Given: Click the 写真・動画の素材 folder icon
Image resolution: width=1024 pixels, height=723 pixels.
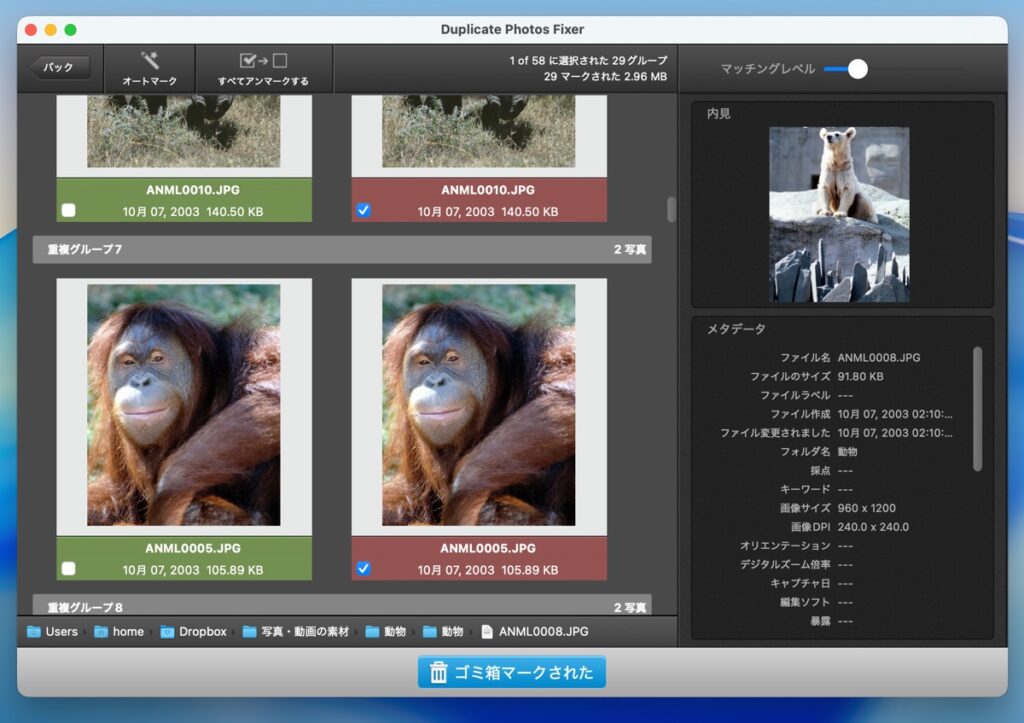Looking at the screenshot, I should pos(250,632).
